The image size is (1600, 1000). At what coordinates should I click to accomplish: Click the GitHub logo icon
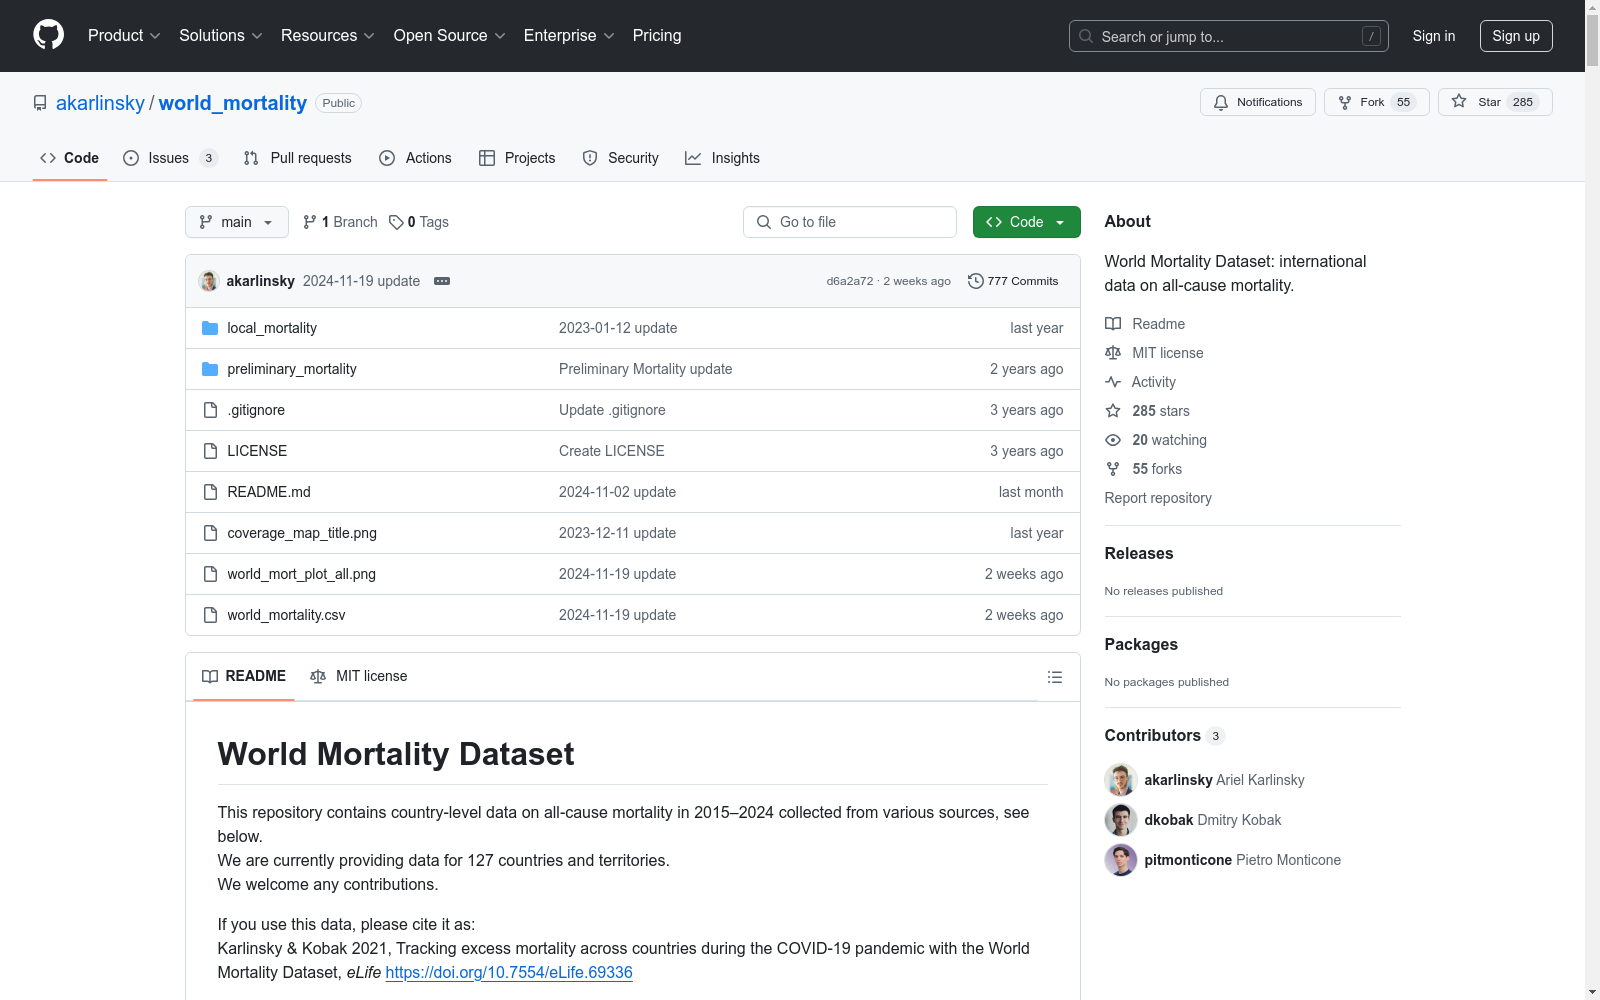[x=48, y=35]
